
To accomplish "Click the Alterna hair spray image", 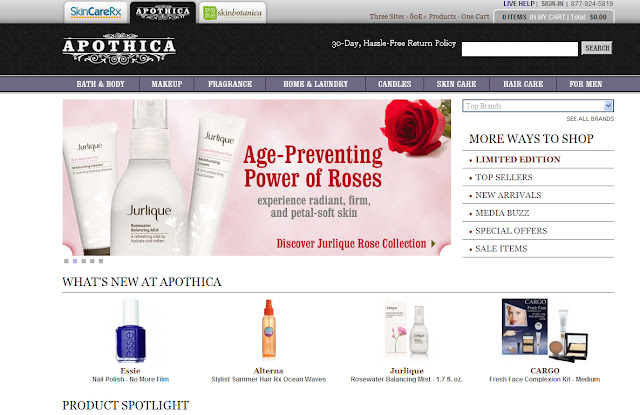I will point(269,329).
